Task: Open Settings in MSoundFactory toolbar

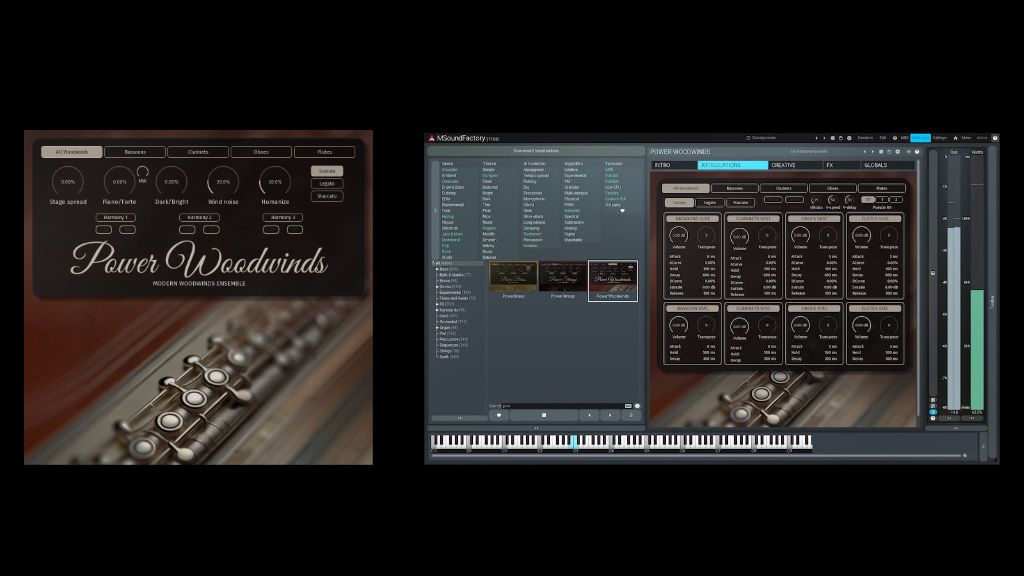Action: tap(939, 138)
